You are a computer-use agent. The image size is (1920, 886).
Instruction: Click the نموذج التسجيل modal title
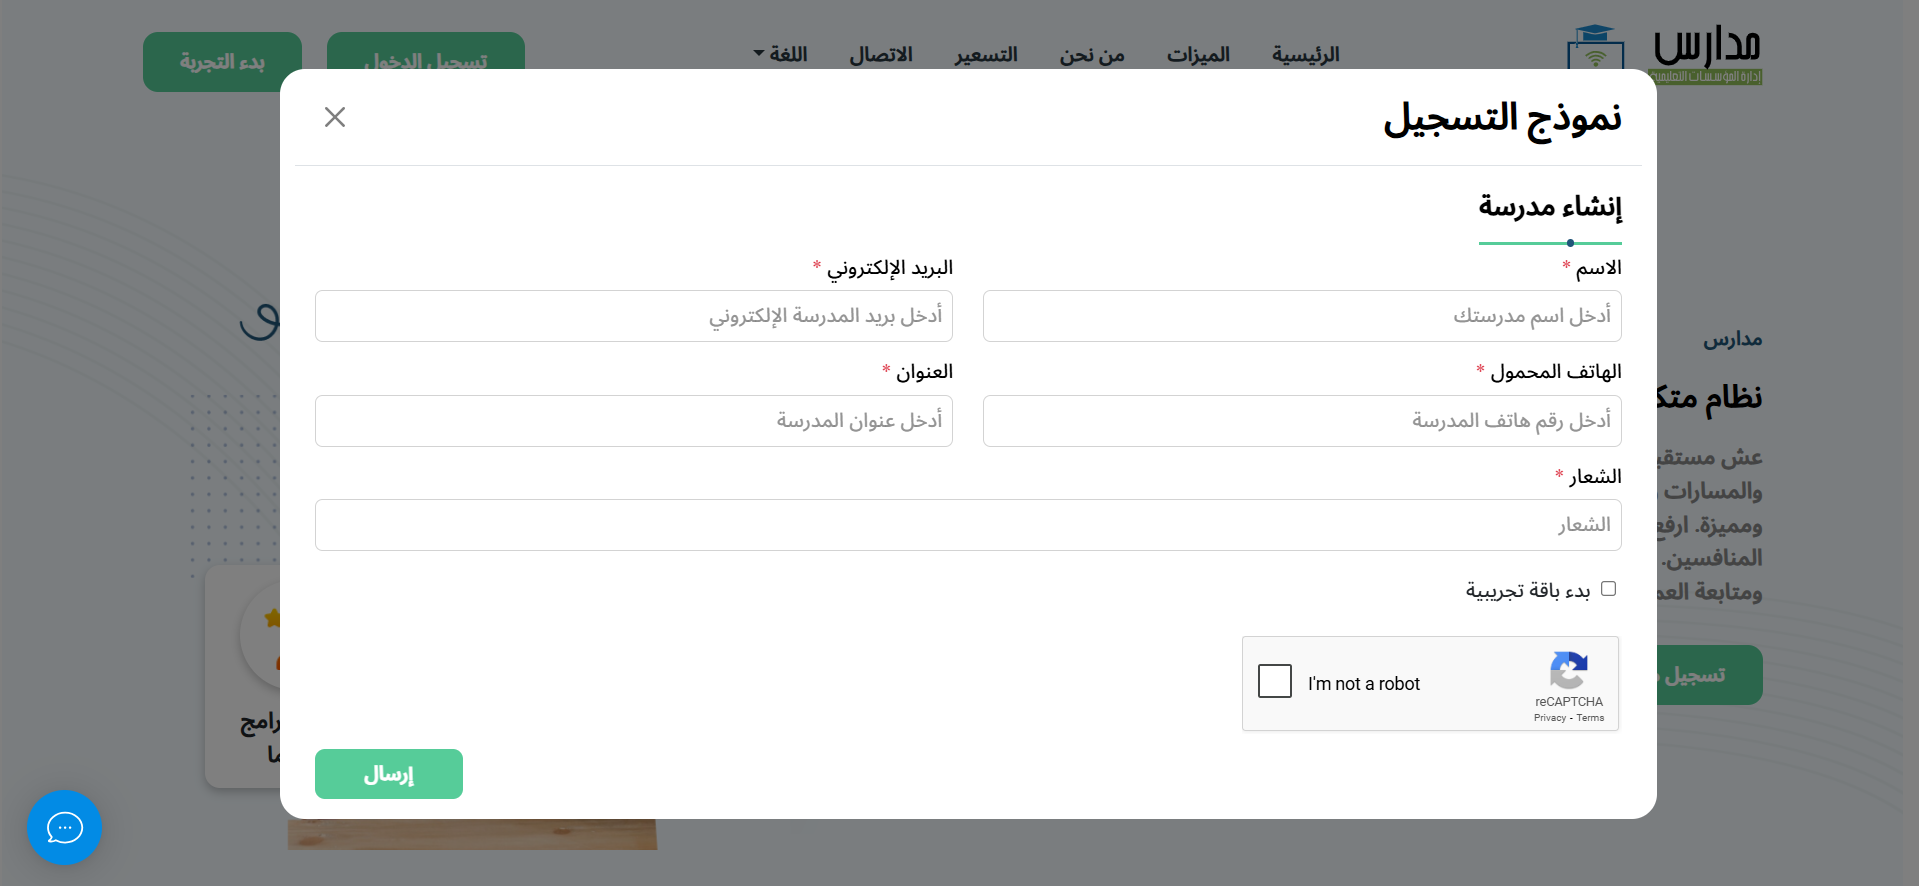tap(1502, 119)
